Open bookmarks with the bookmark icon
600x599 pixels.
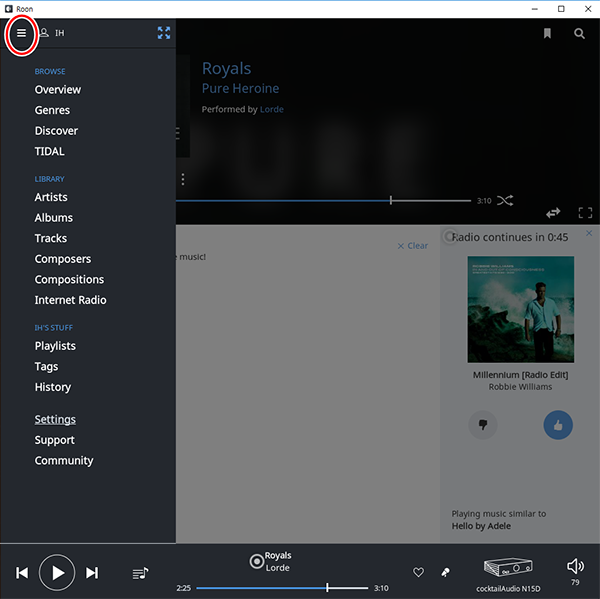pos(547,34)
